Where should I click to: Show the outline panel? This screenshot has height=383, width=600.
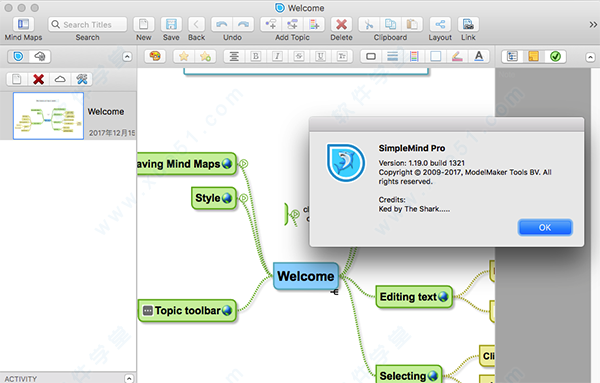[x=512, y=57]
